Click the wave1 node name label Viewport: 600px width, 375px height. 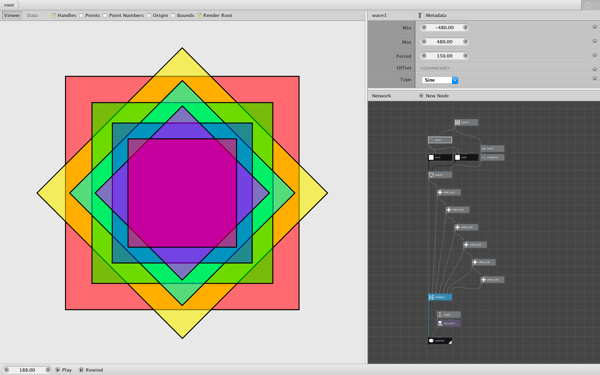tap(379, 15)
